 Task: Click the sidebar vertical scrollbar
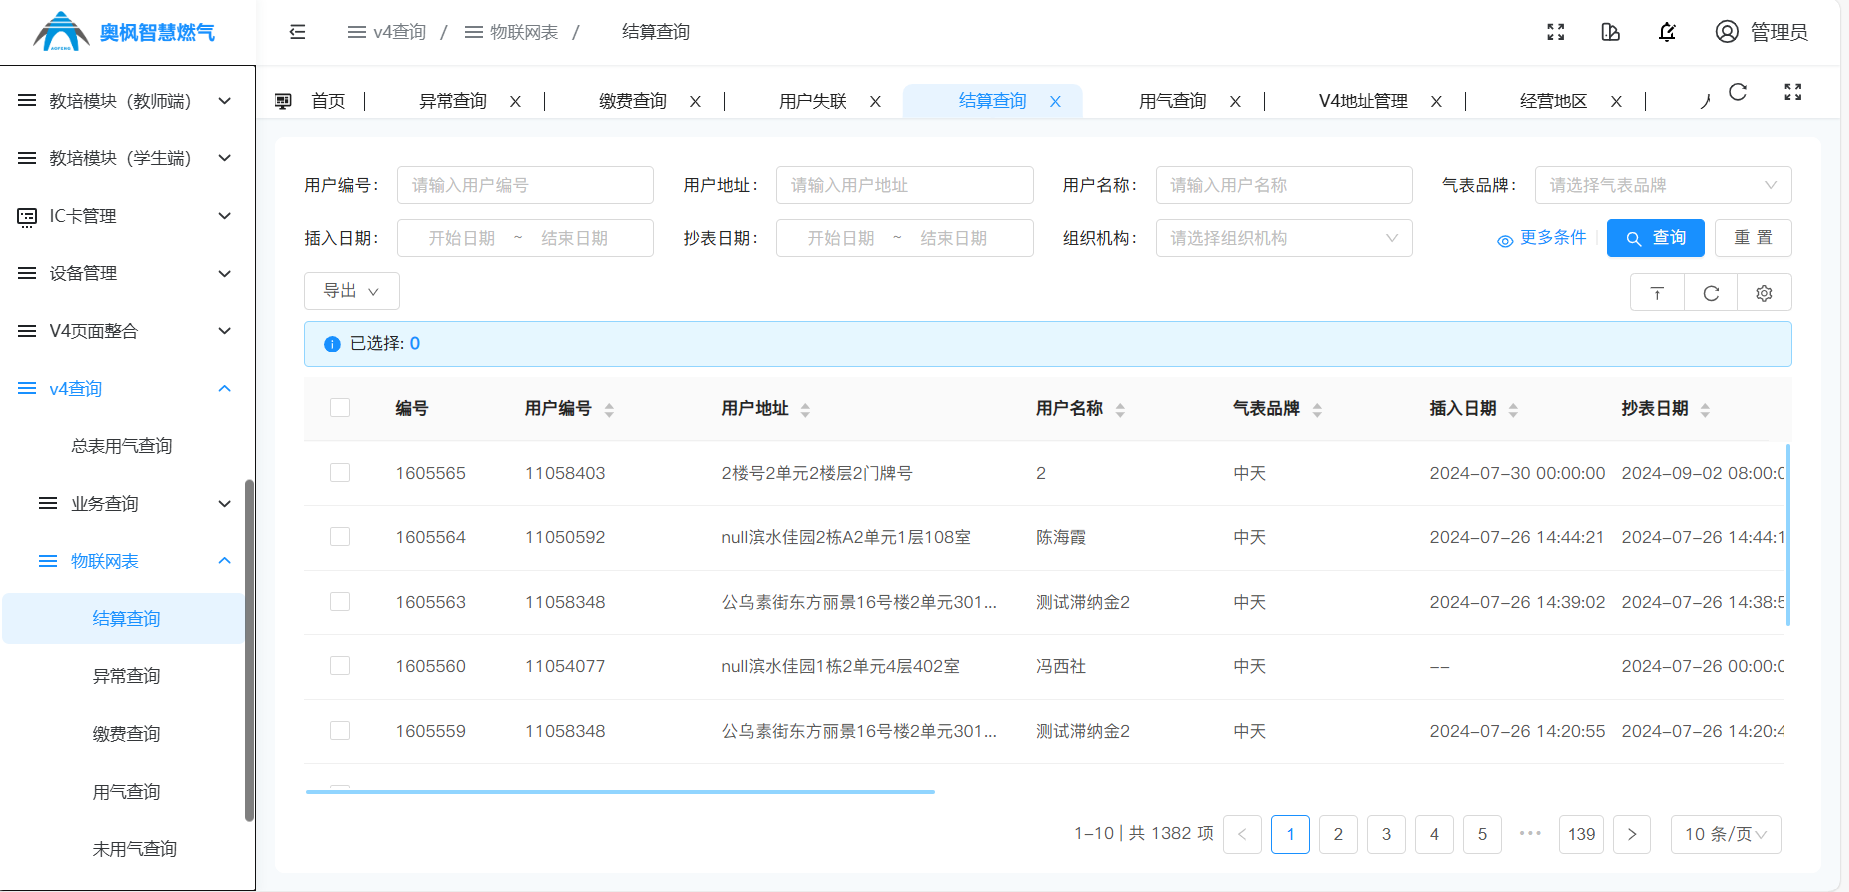[249, 650]
